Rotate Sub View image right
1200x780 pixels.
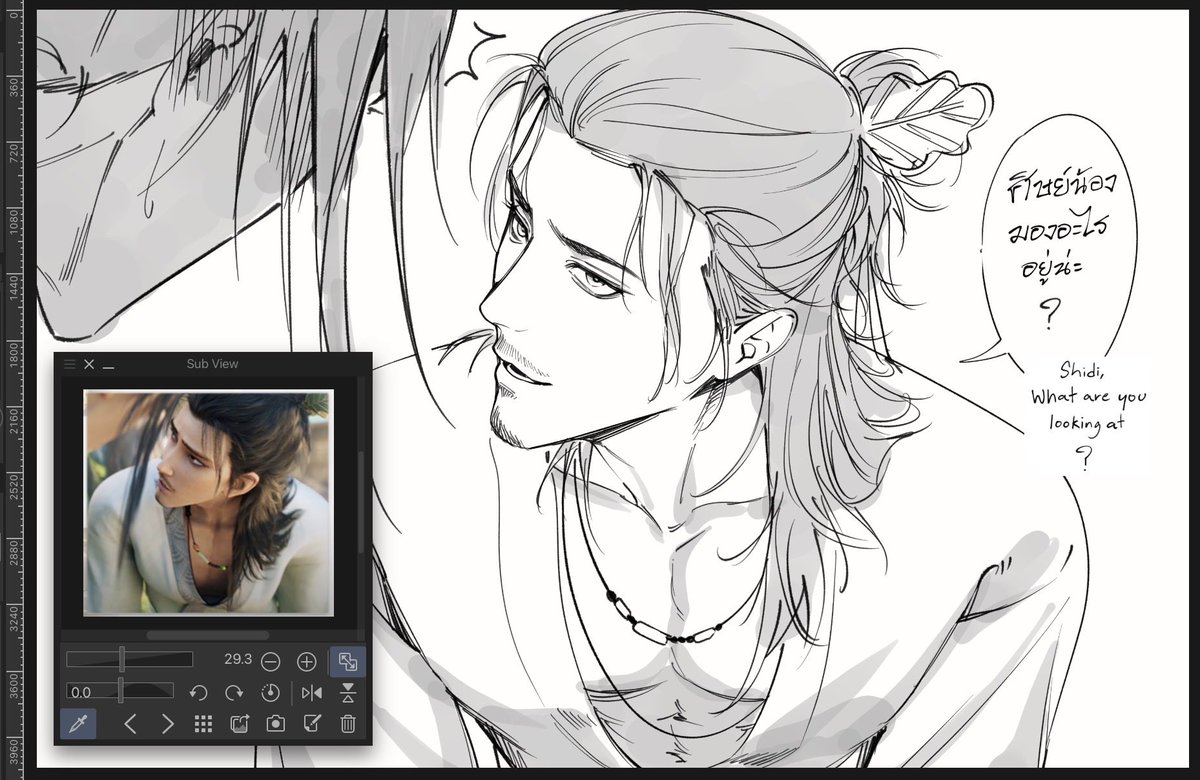[234, 692]
